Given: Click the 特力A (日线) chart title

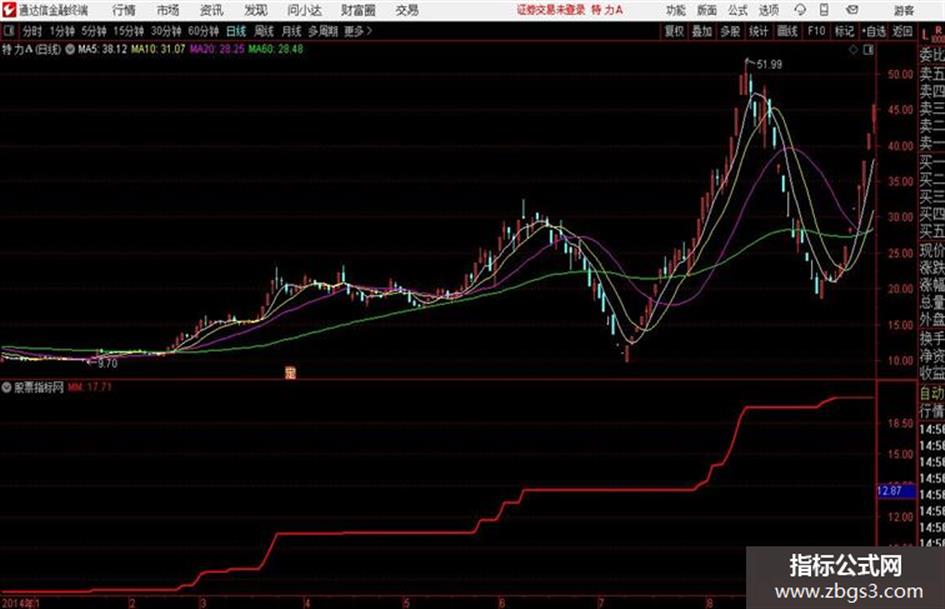Looking at the screenshot, I should (31, 49).
